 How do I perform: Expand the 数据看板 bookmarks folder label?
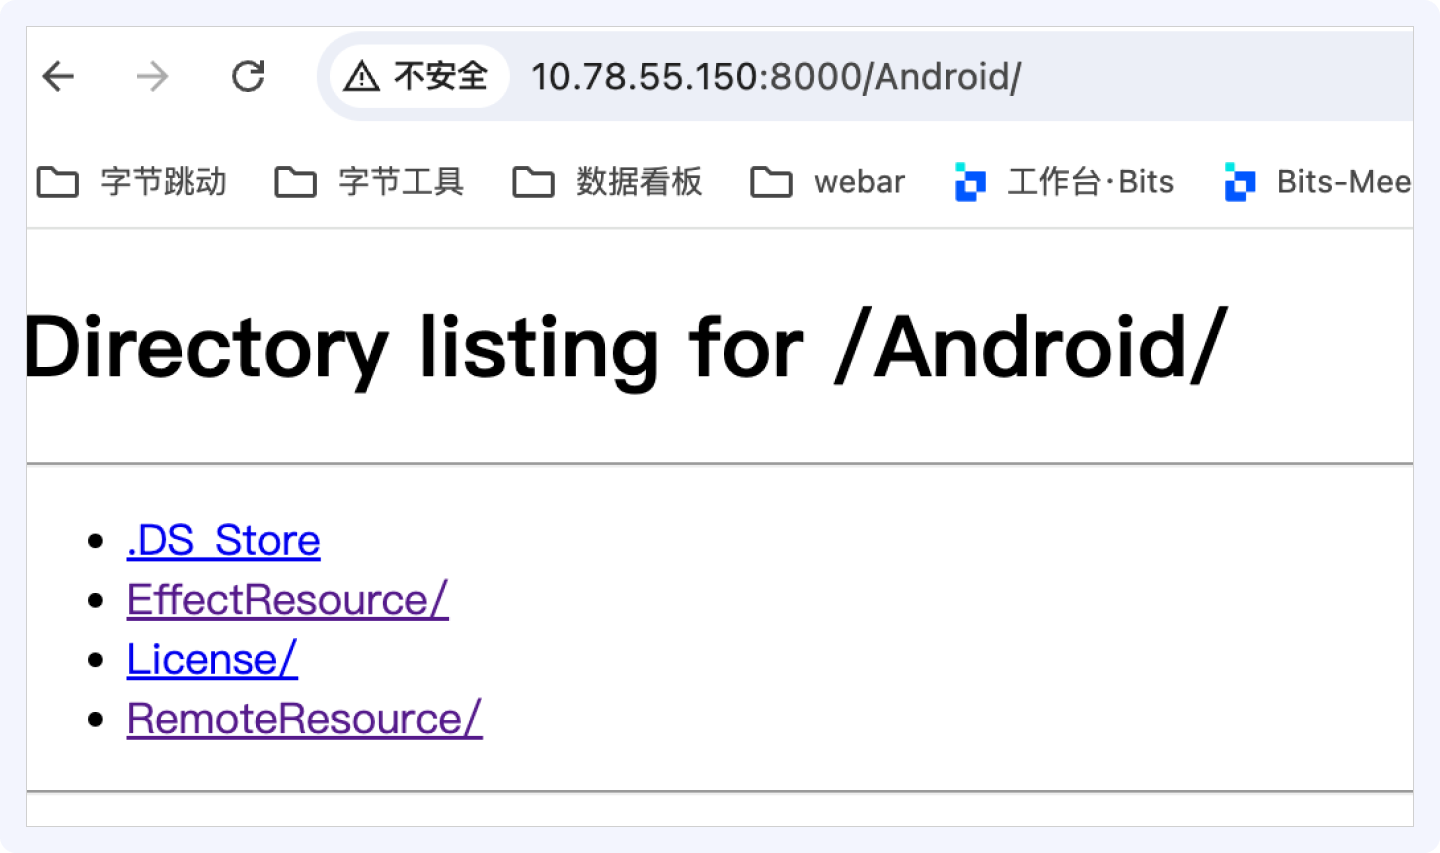coord(639,182)
